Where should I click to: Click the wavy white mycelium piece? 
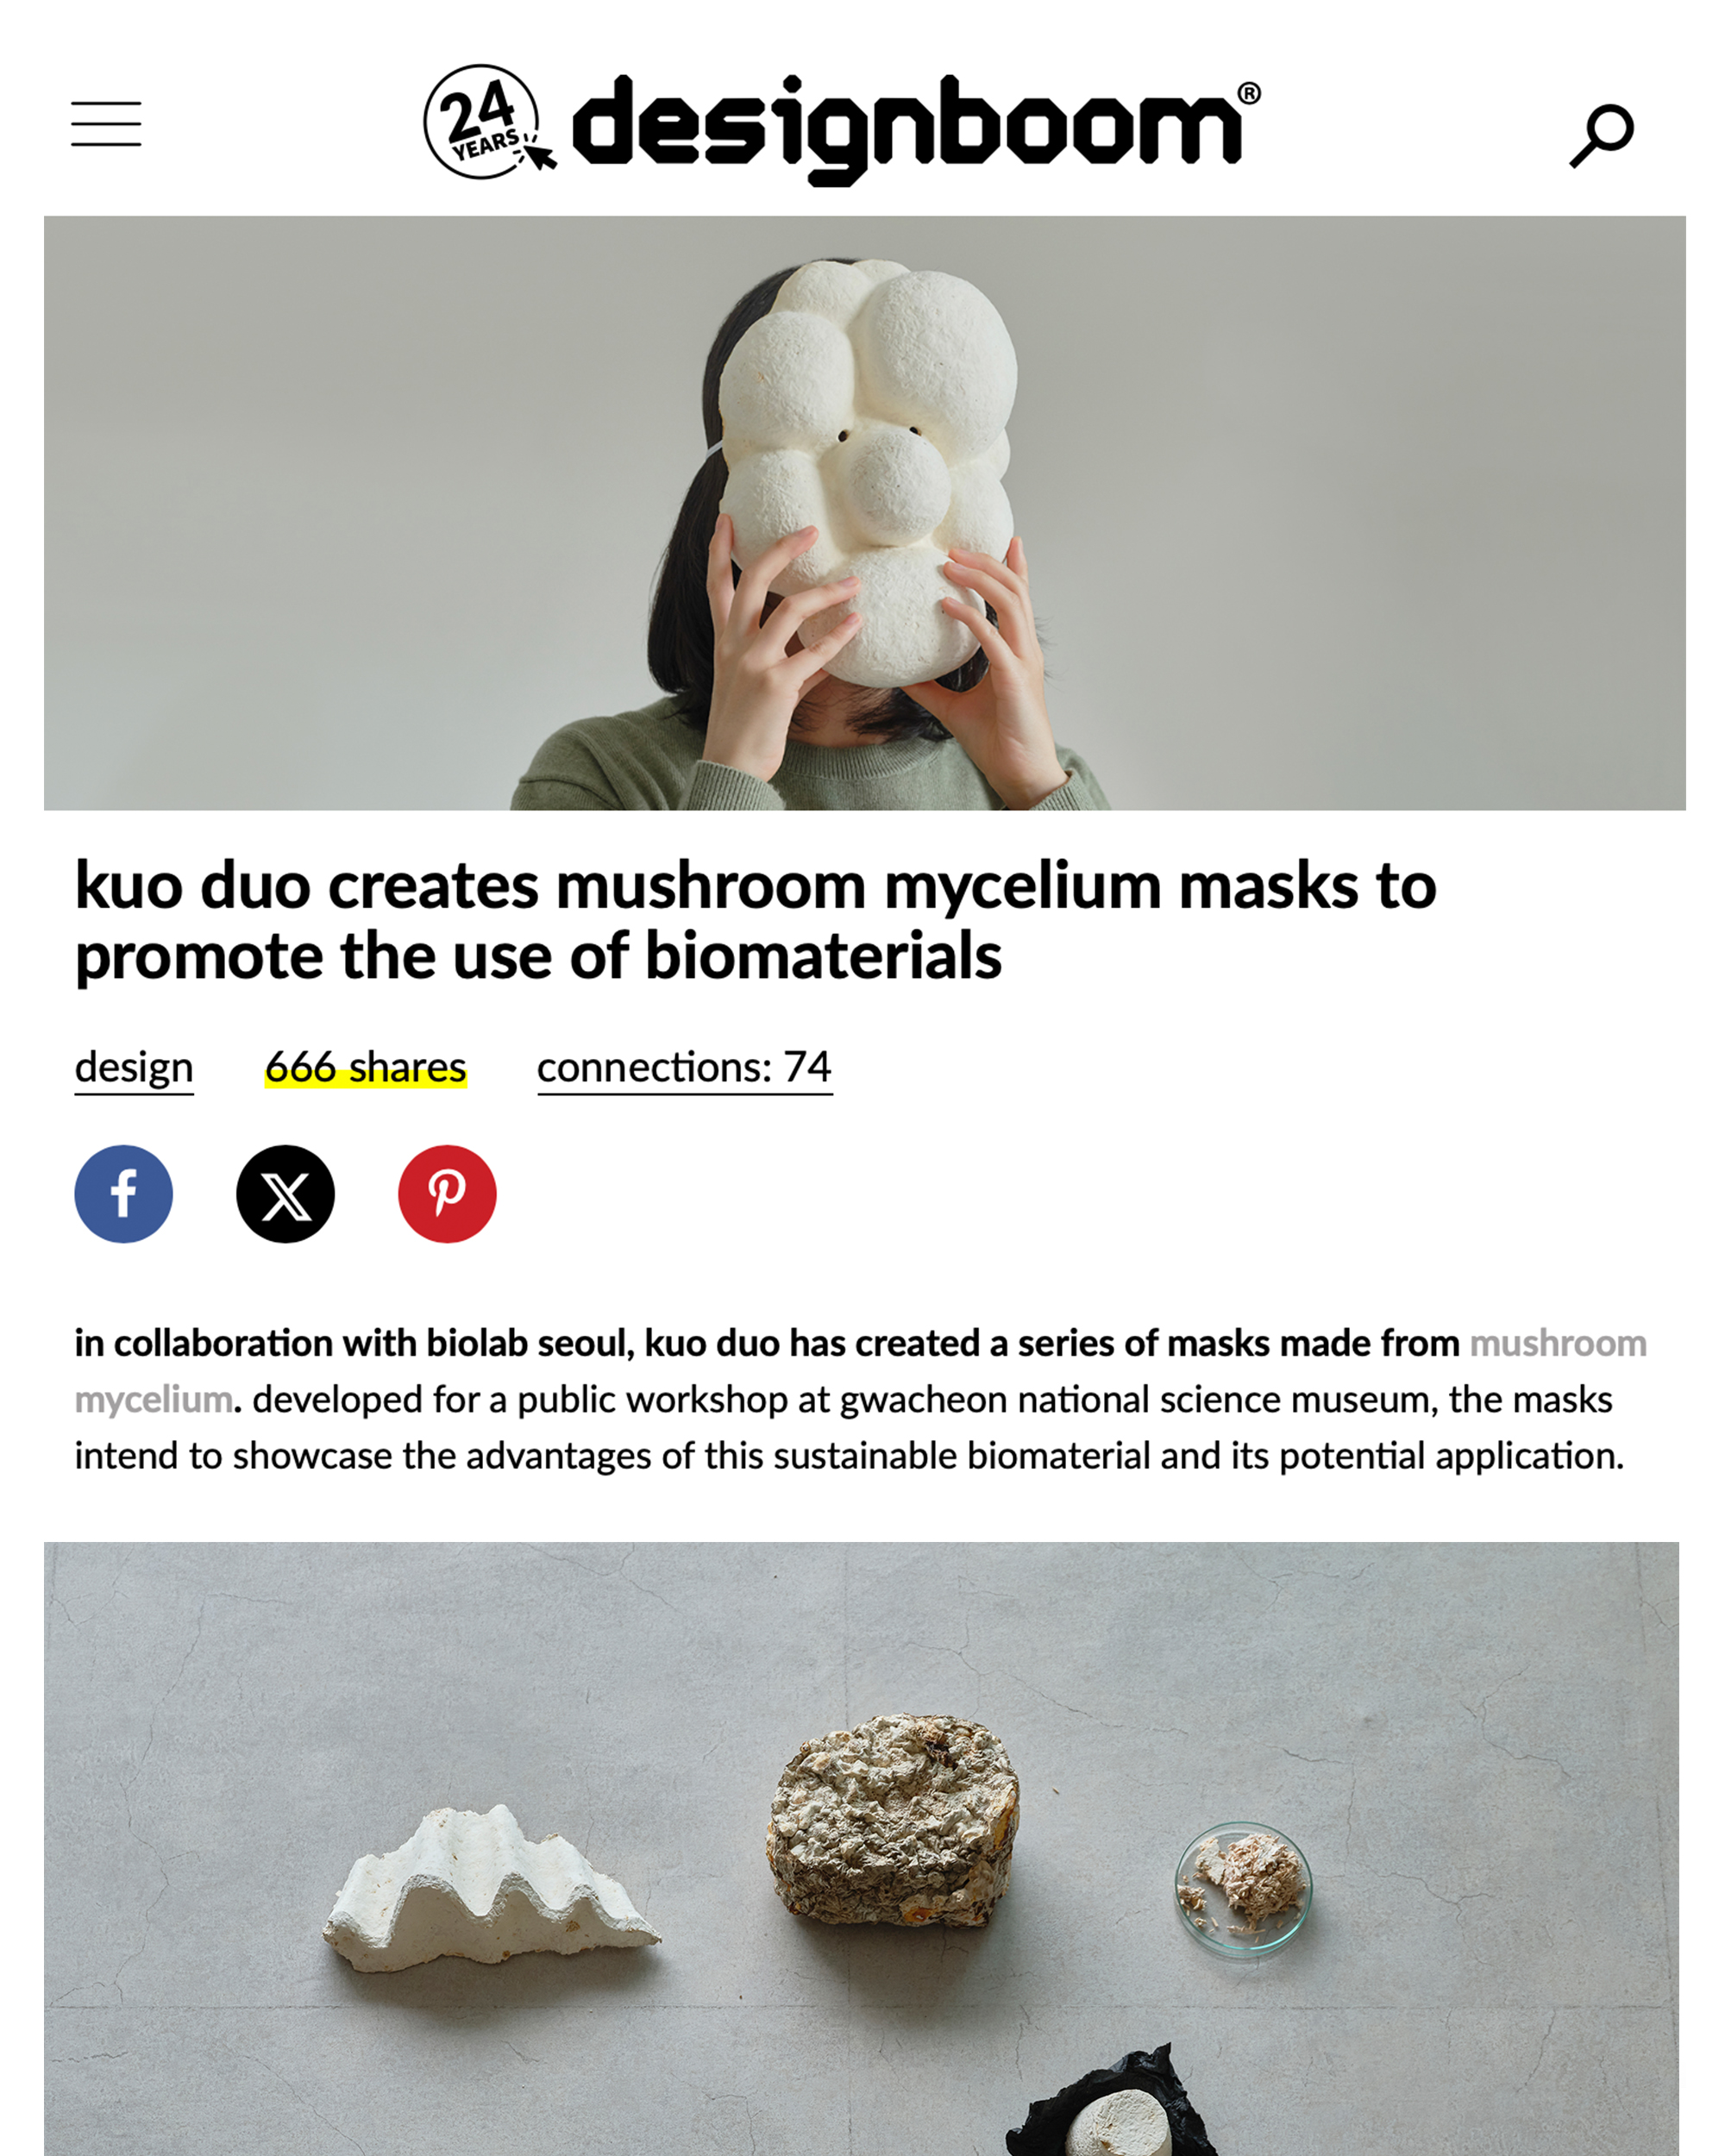[x=490, y=1889]
